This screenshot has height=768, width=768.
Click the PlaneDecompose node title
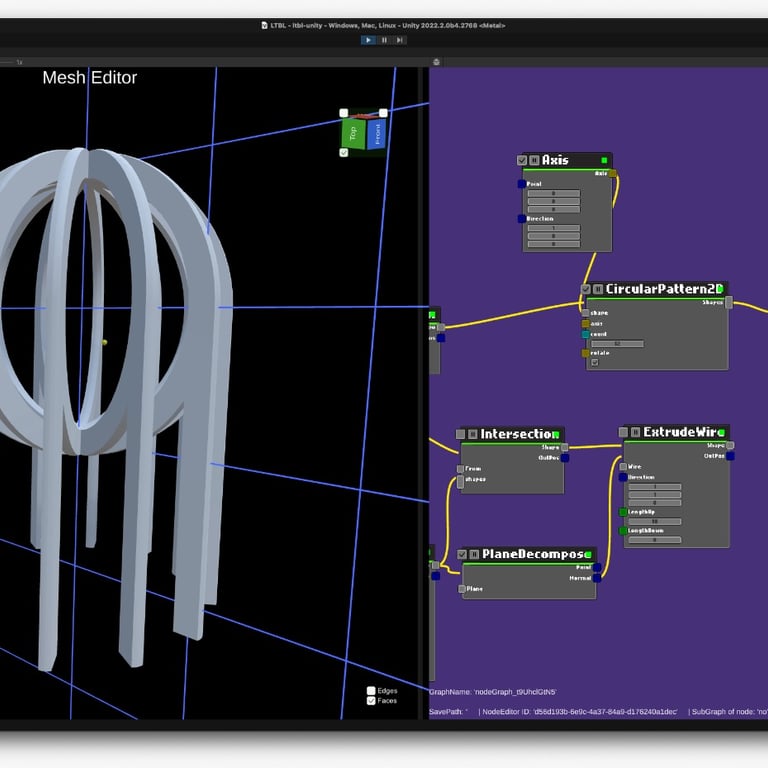click(x=532, y=554)
